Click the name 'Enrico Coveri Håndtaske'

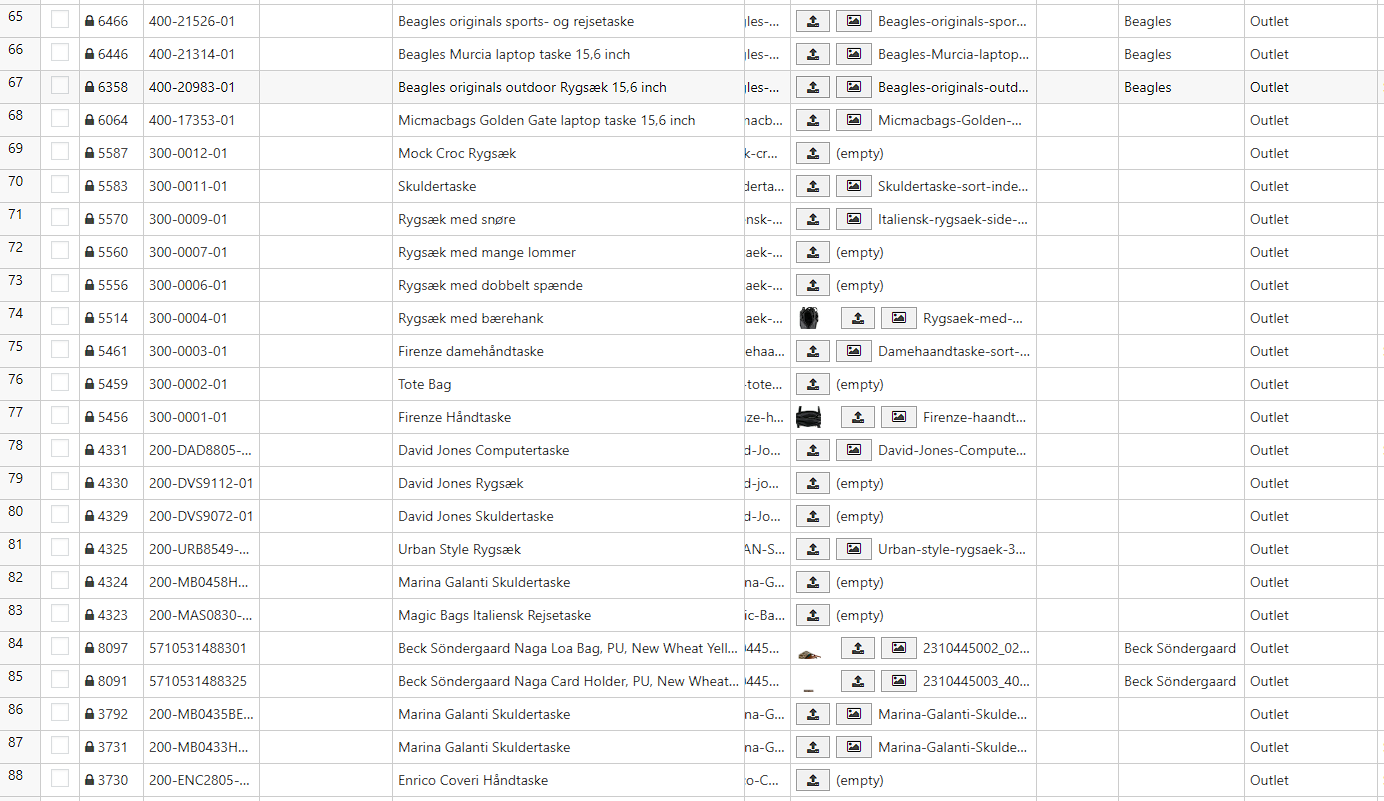pos(473,780)
